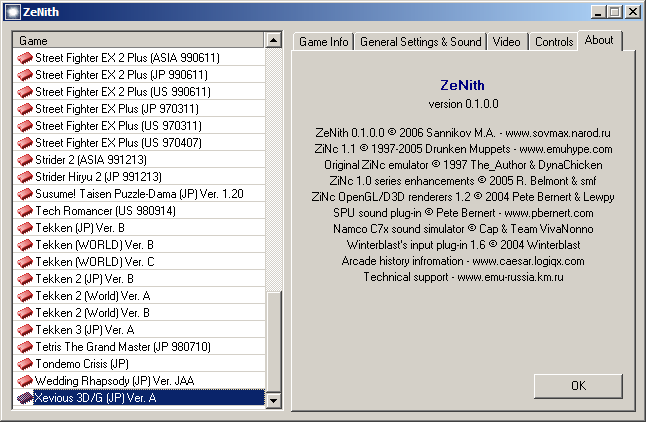
Task: Click chip icon for Street Fighter EX Plus (US 970311)
Action: point(25,126)
